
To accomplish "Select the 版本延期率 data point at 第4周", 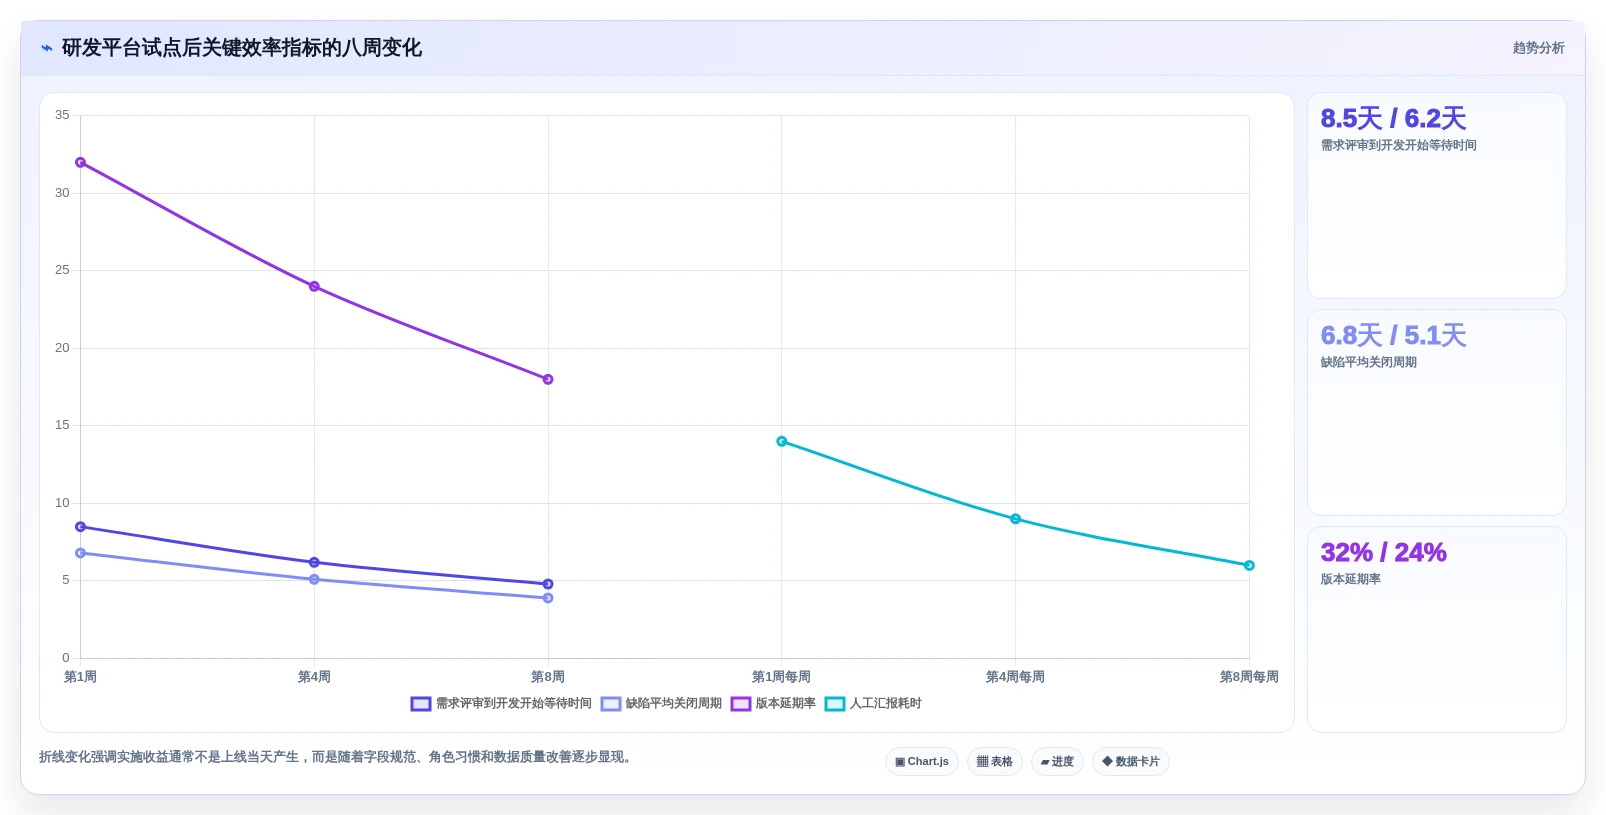I will tap(314, 287).
